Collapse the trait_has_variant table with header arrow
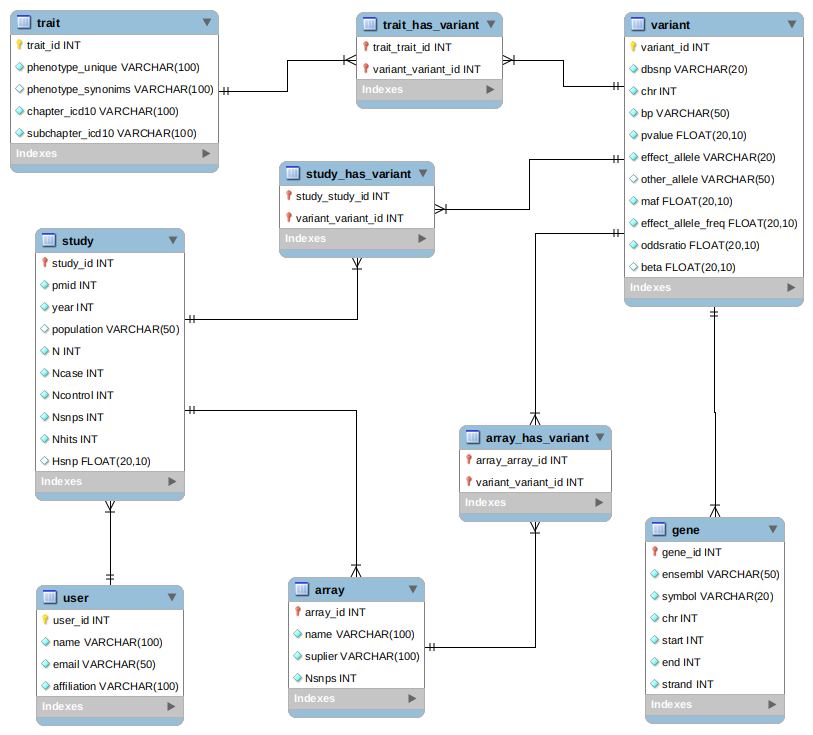 tap(490, 24)
